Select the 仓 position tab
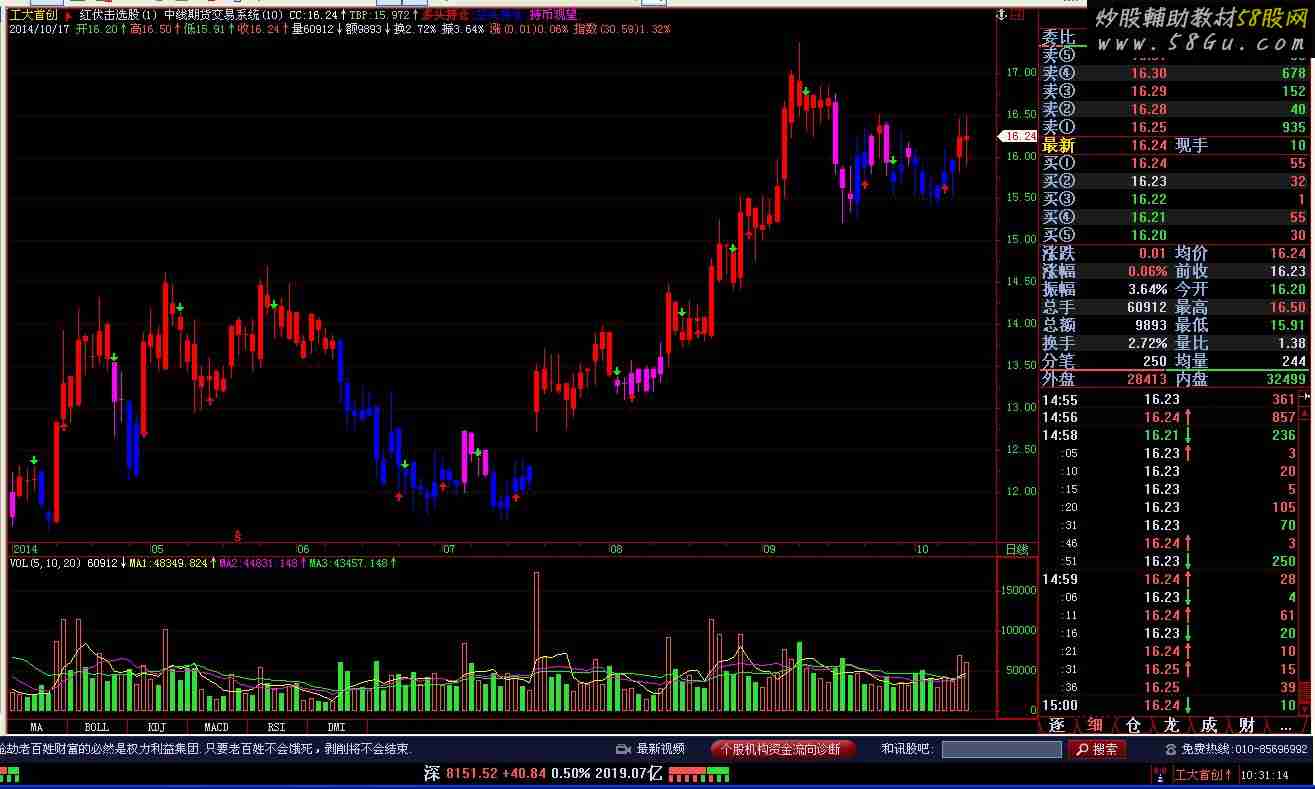Viewport: 1315px width, 789px height. pyautogui.click(x=1133, y=725)
